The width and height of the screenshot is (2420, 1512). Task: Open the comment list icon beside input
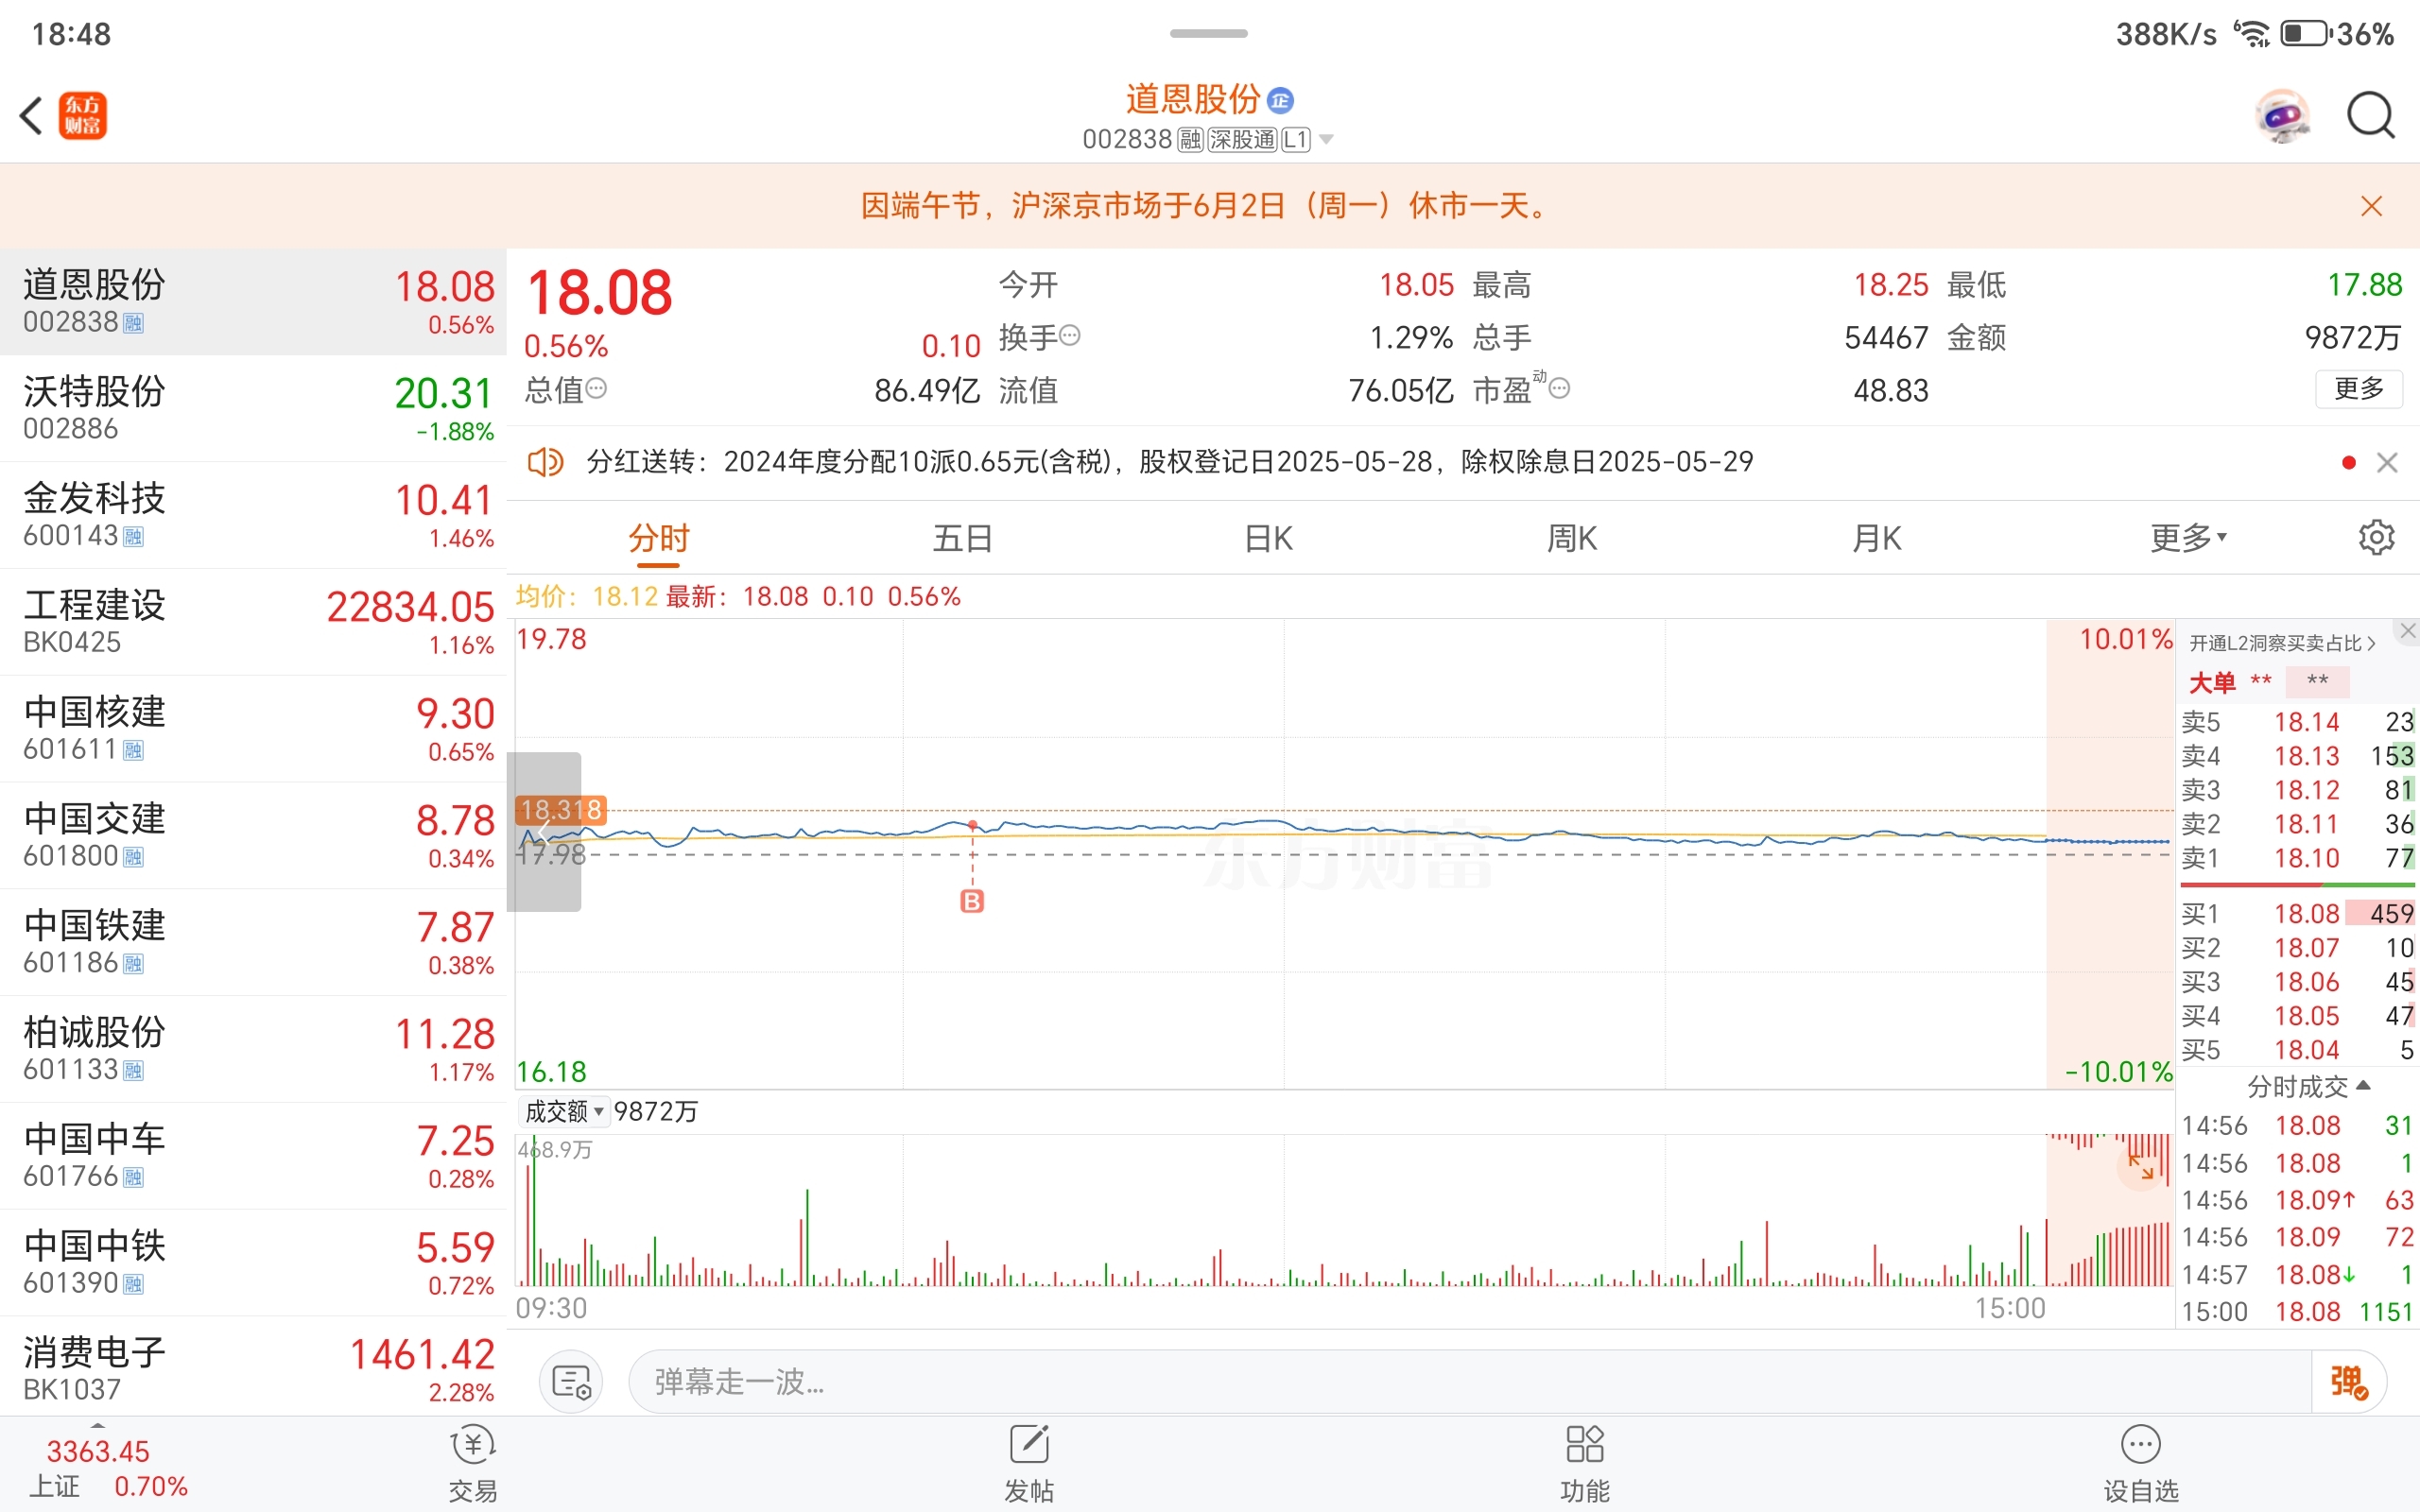571,1382
